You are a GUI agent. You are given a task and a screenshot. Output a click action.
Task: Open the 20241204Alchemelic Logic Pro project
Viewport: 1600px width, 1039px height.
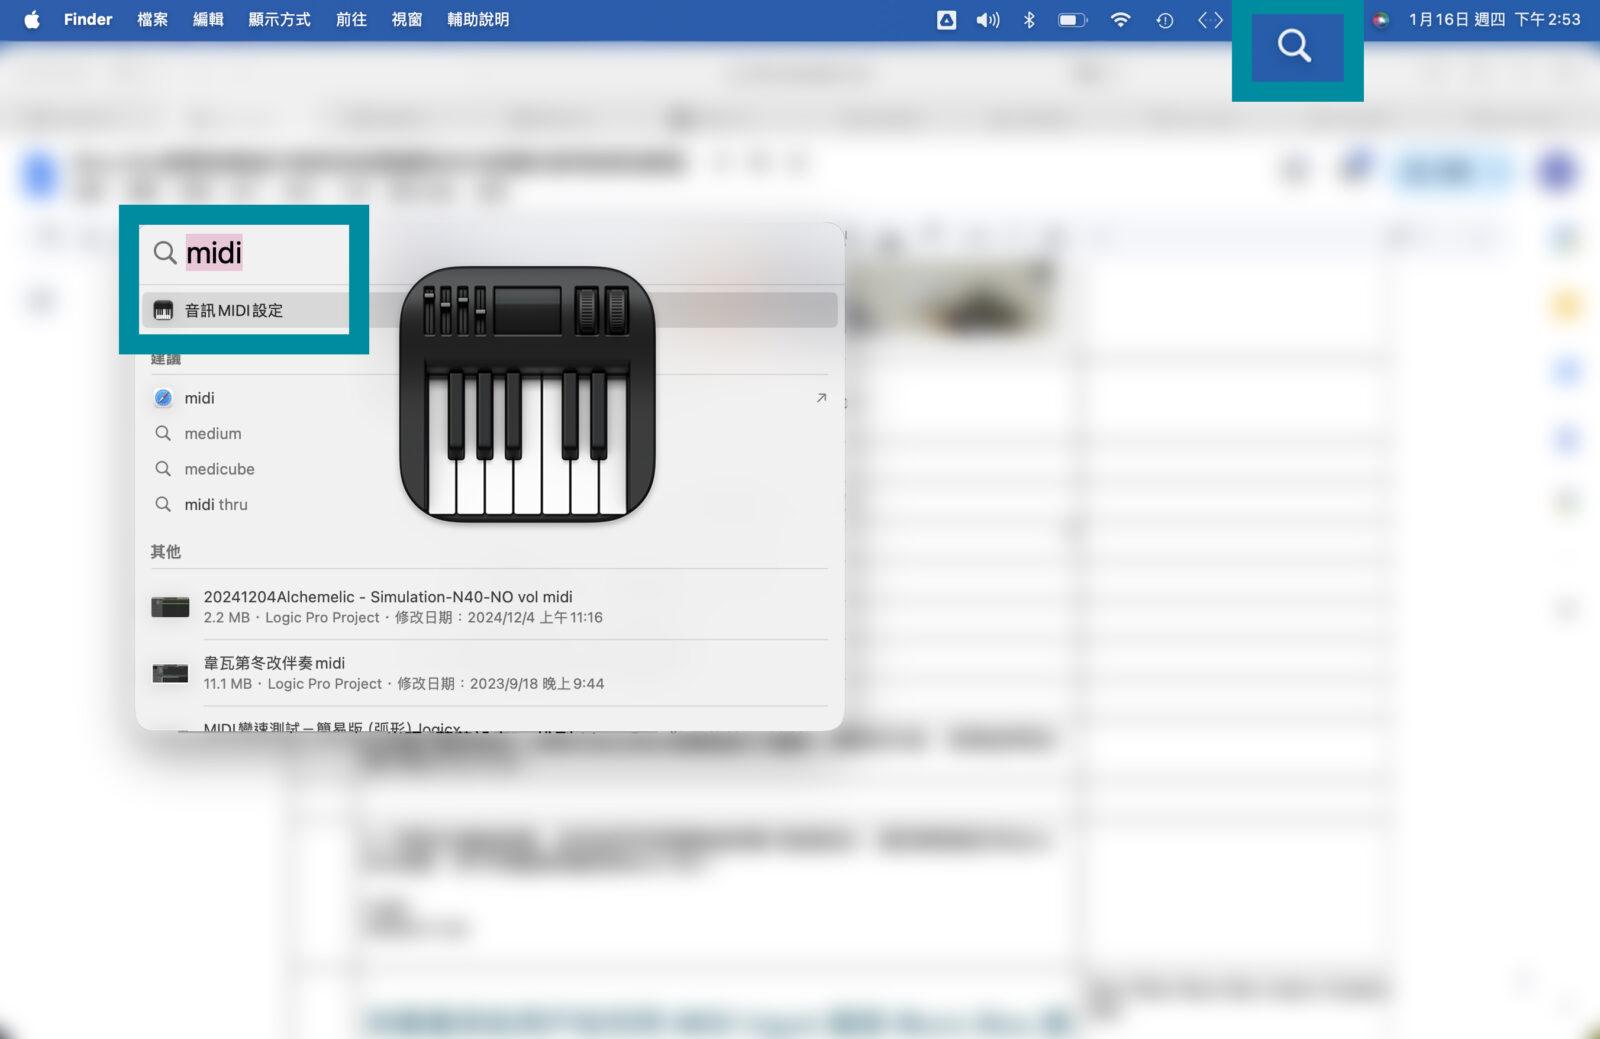pos(388,606)
